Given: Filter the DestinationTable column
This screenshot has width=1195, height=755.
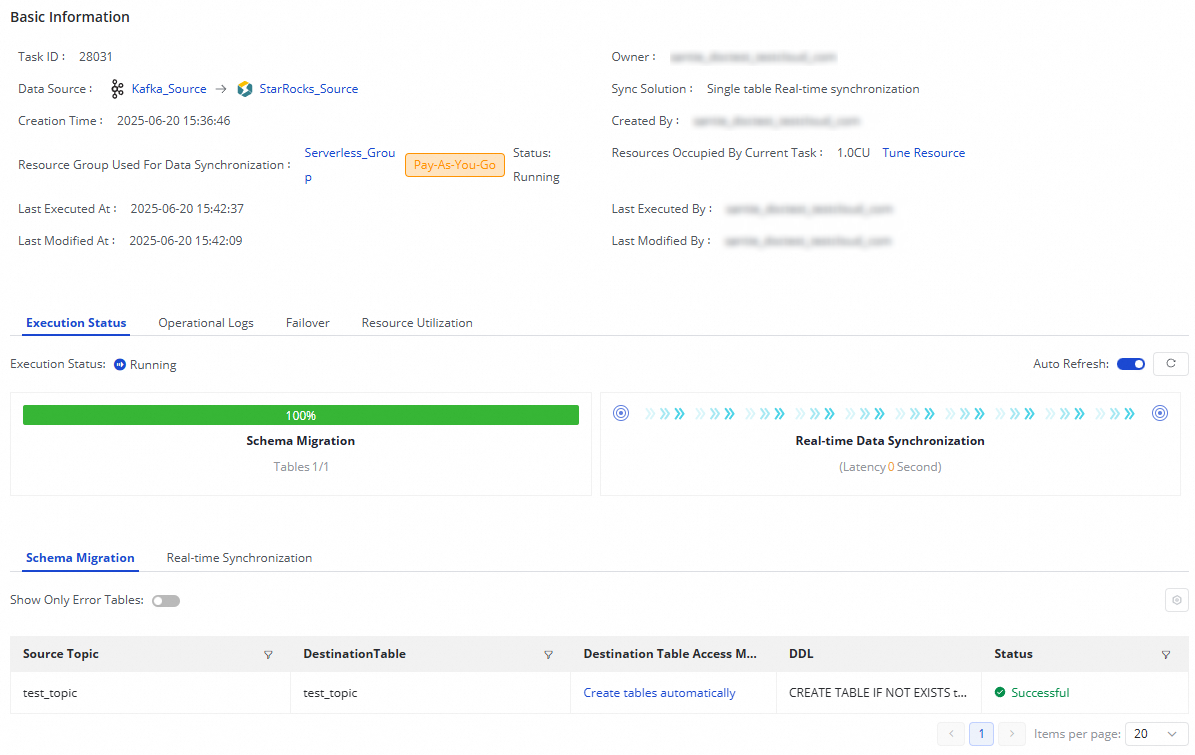Looking at the screenshot, I should (x=548, y=654).
